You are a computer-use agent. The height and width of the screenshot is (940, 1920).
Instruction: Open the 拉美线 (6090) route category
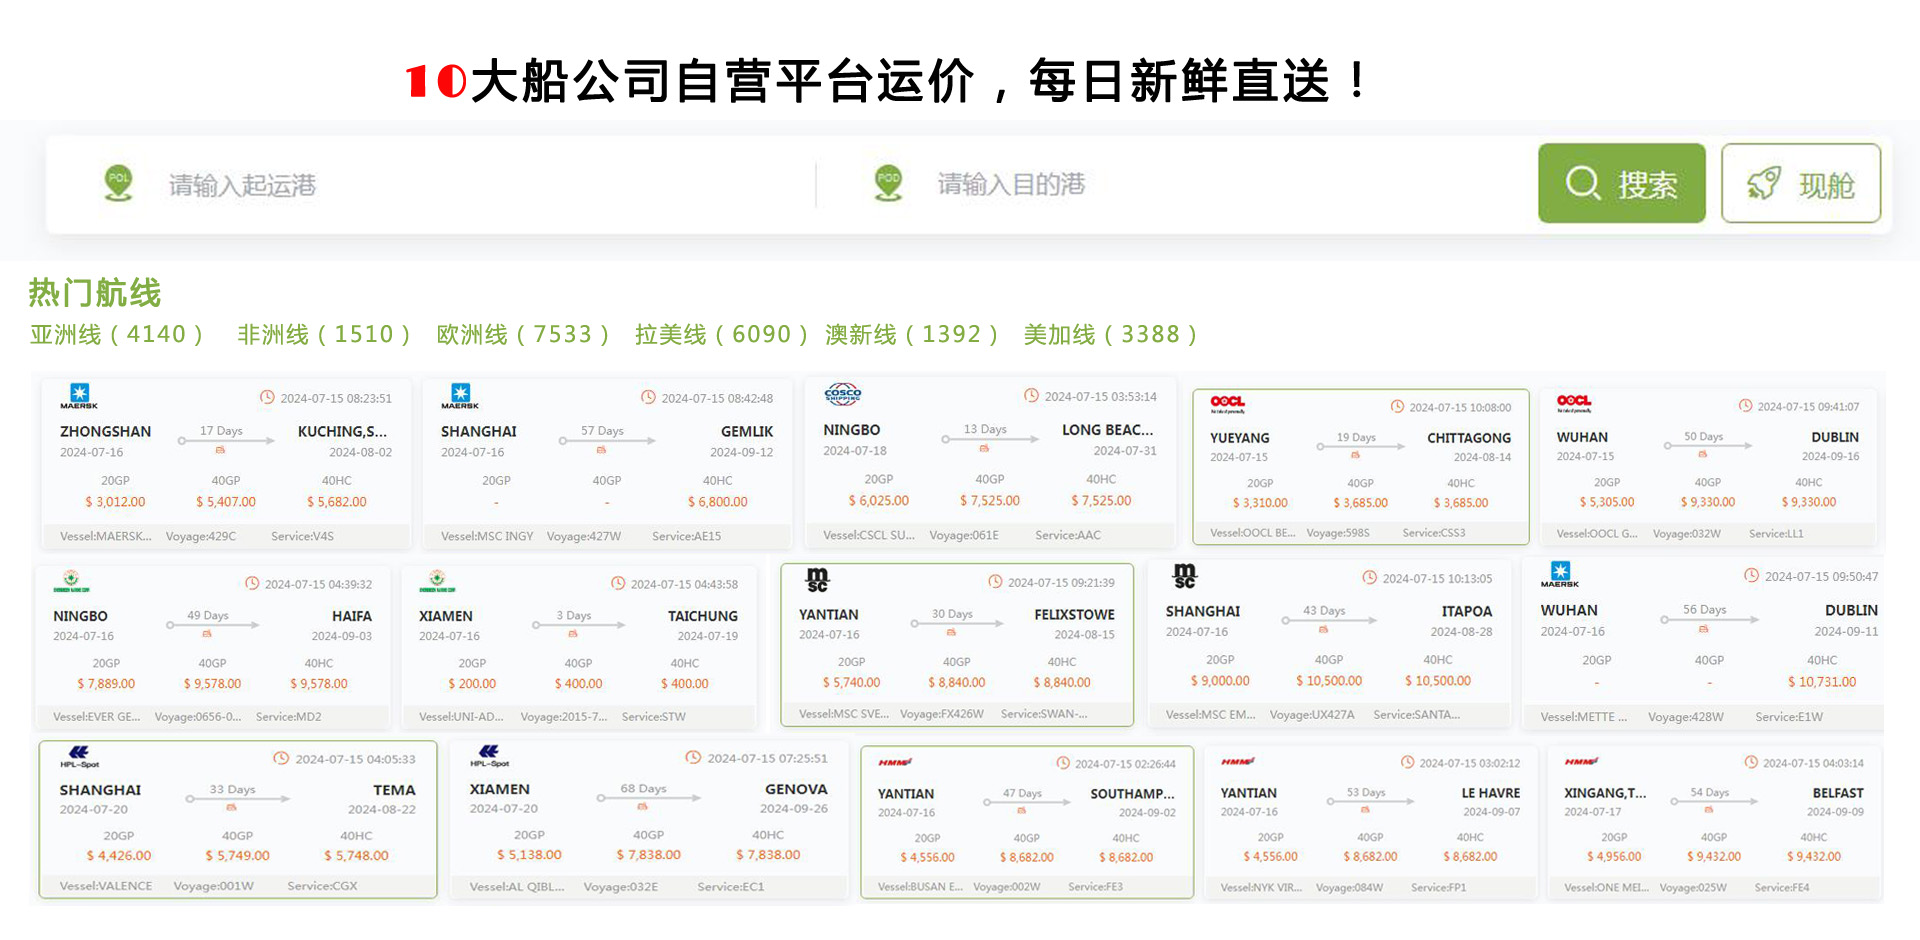(x=720, y=334)
